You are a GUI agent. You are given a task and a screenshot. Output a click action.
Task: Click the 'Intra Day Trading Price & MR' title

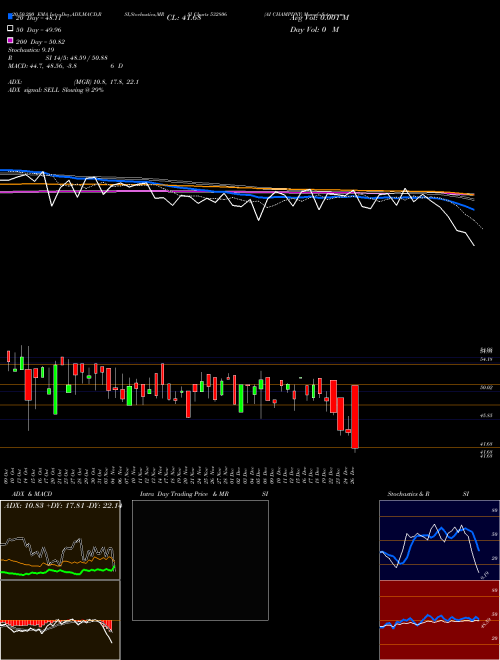184,494
